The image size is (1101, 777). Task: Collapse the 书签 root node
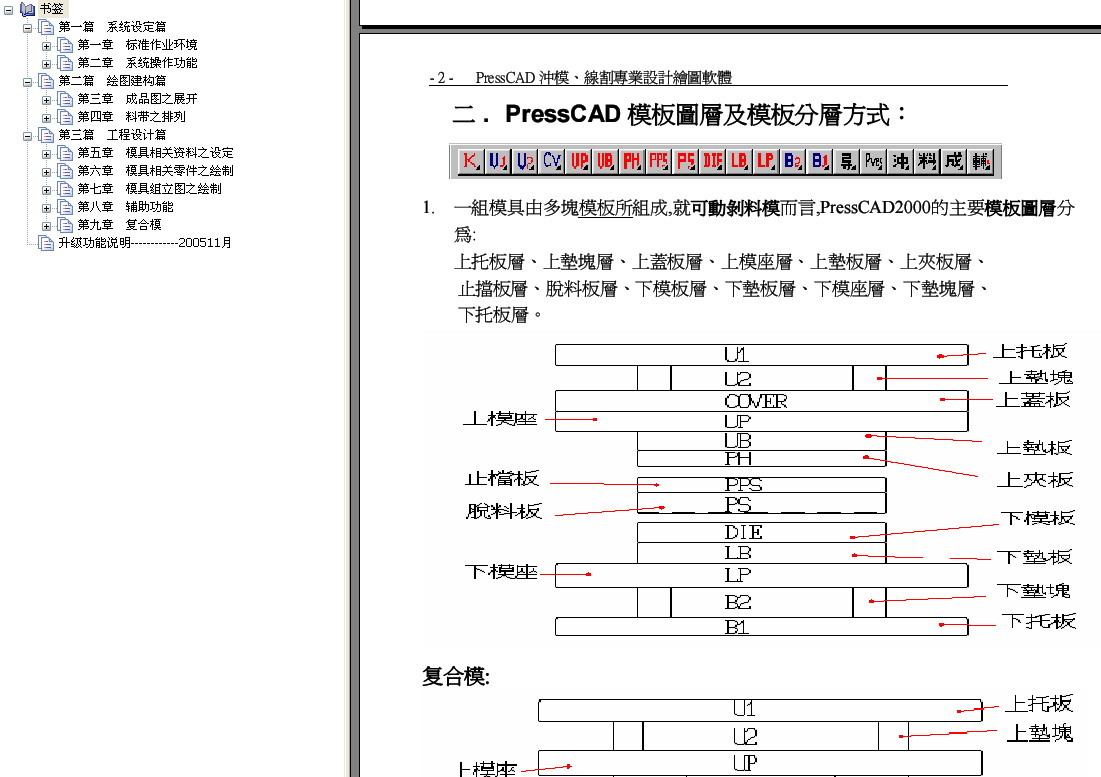click(x=8, y=10)
